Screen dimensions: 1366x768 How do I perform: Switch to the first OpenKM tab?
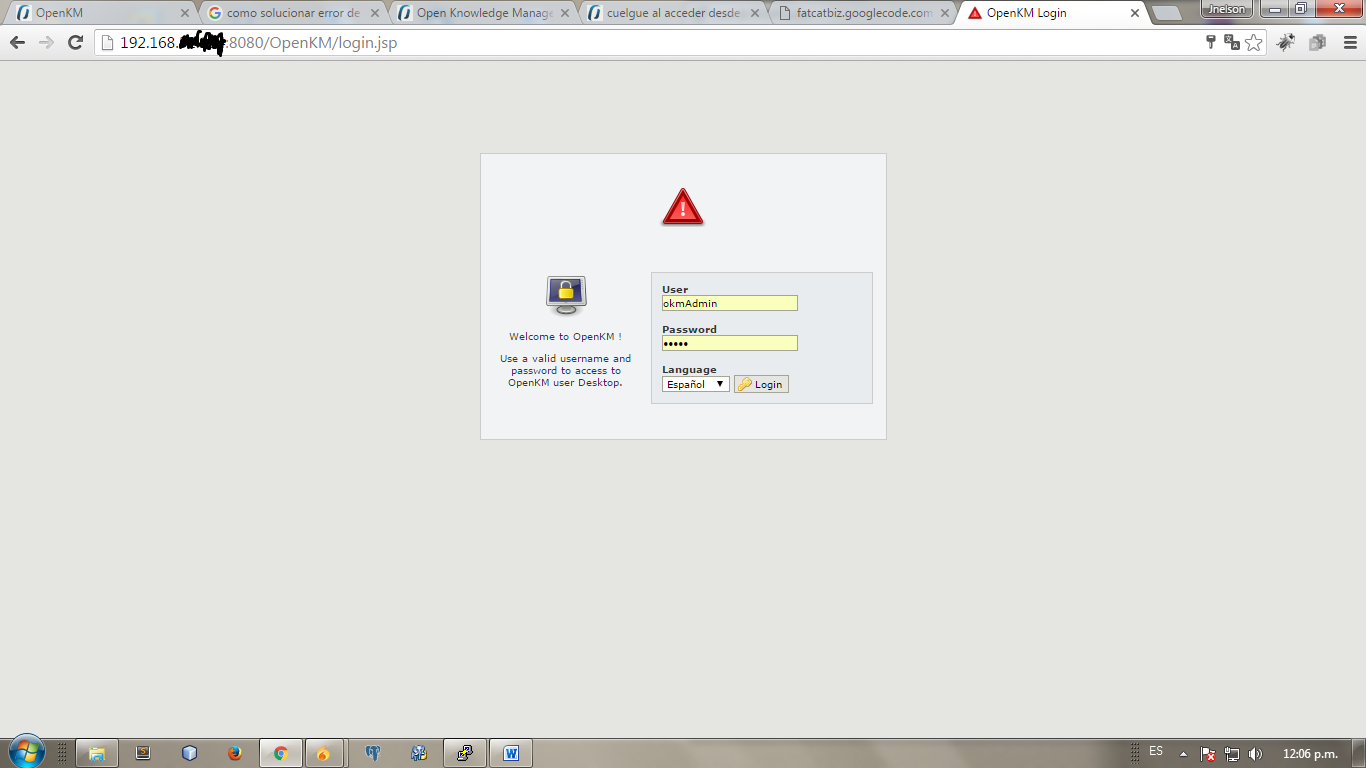98,13
